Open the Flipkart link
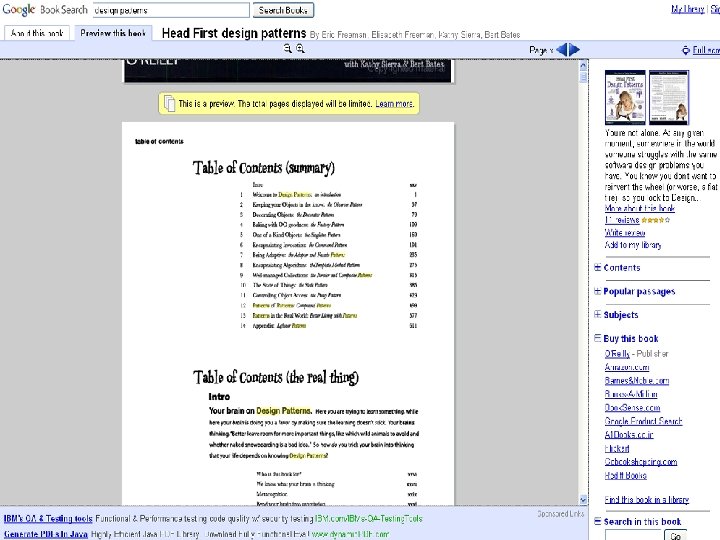 coord(617,448)
